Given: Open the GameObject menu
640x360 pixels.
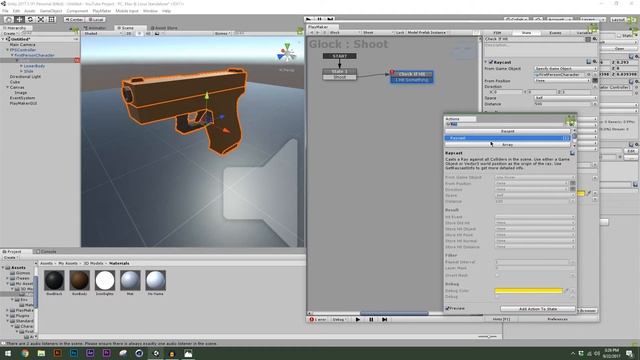Looking at the screenshot, I should (51, 11).
